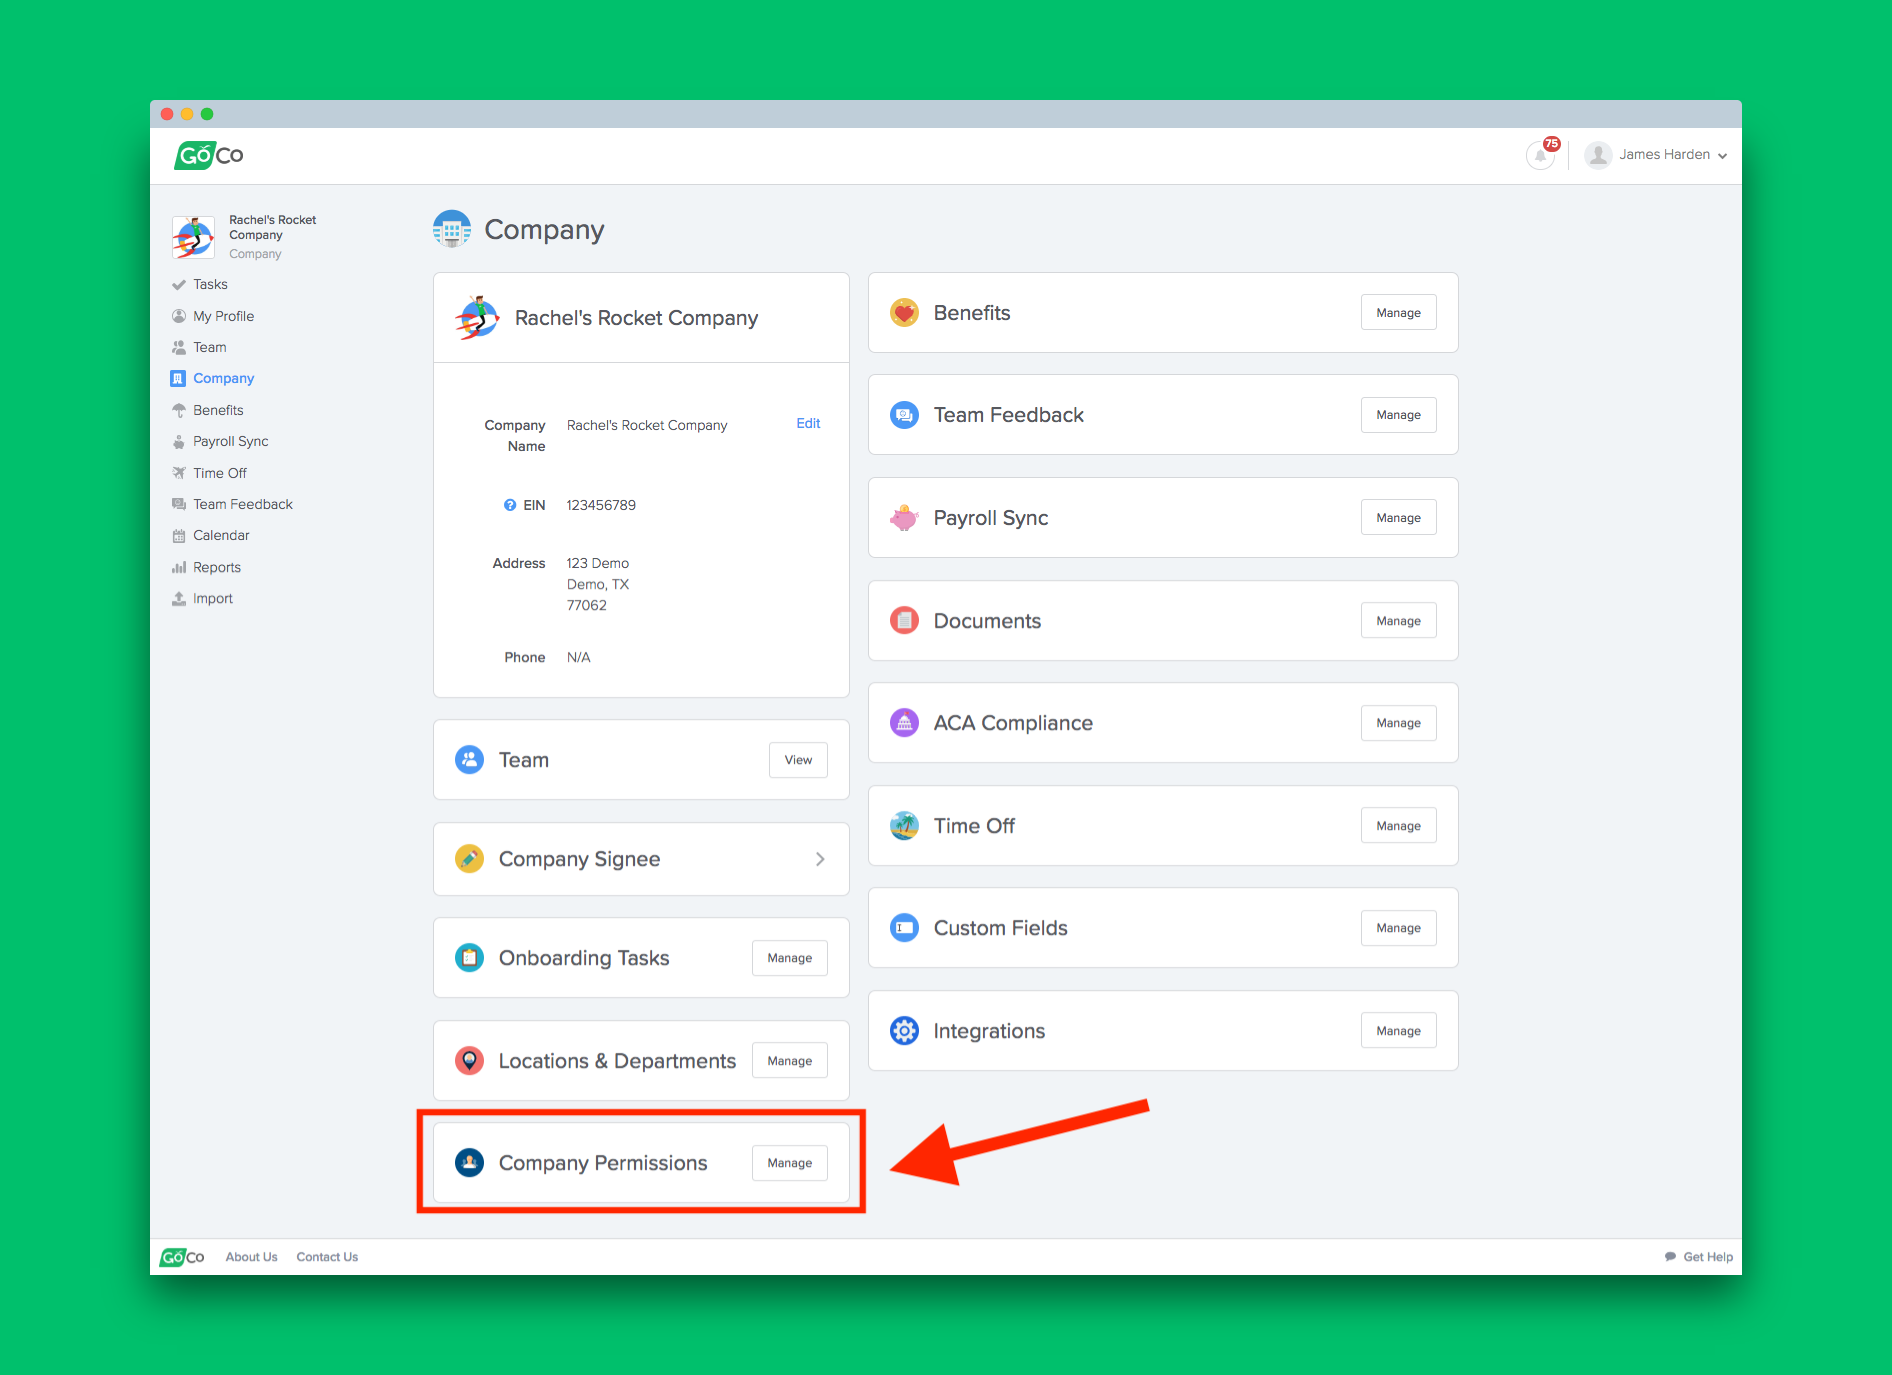This screenshot has width=1892, height=1375.
Task: Click the Company Permissions icon
Action: (x=469, y=1163)
